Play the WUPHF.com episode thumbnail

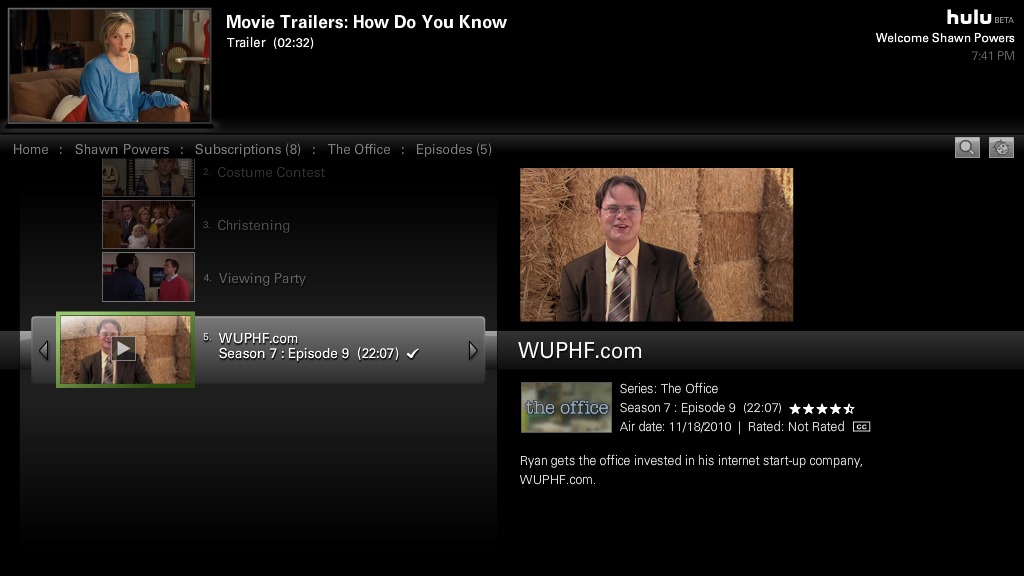click(125, 350)
